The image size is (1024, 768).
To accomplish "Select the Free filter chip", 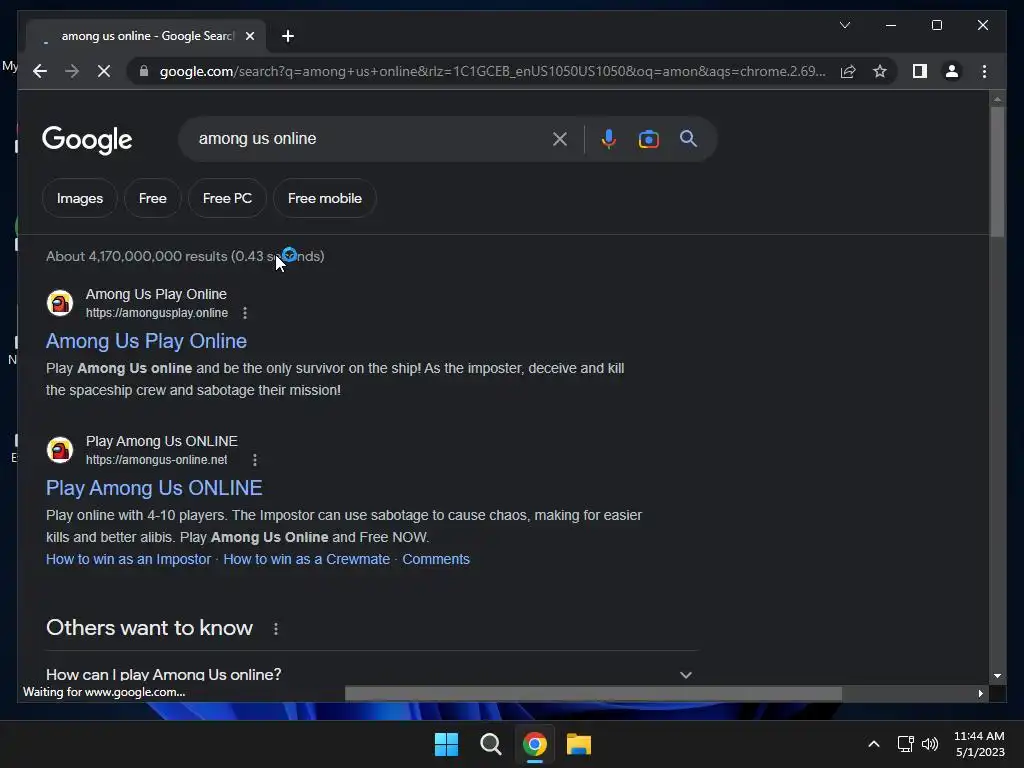I will (153, 198).
